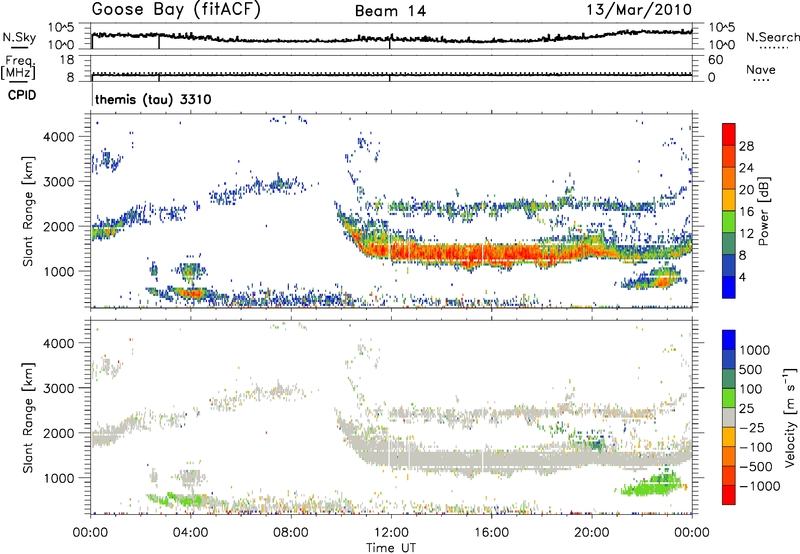Click the dotted line sample under Nave
800x554 pixels.
761,80
